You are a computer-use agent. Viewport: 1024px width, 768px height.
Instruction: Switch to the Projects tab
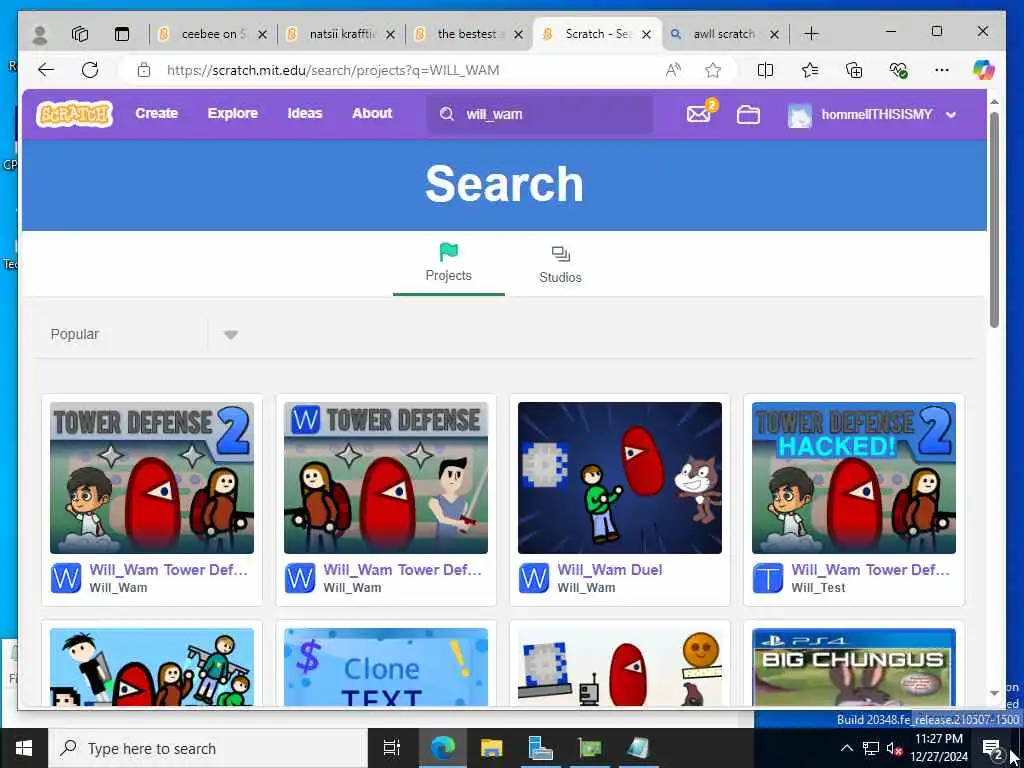point(449,263)
